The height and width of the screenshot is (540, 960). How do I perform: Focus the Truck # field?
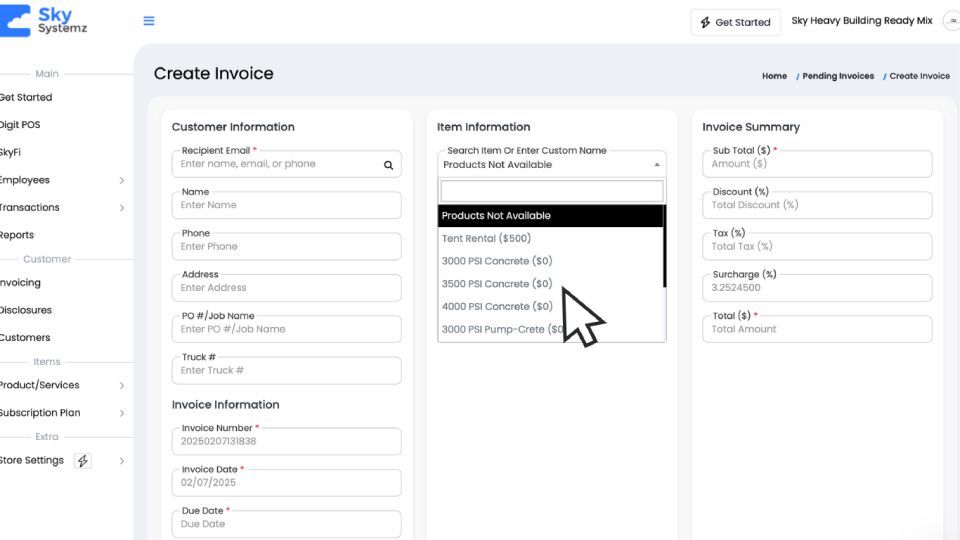(x=287, y=371)
